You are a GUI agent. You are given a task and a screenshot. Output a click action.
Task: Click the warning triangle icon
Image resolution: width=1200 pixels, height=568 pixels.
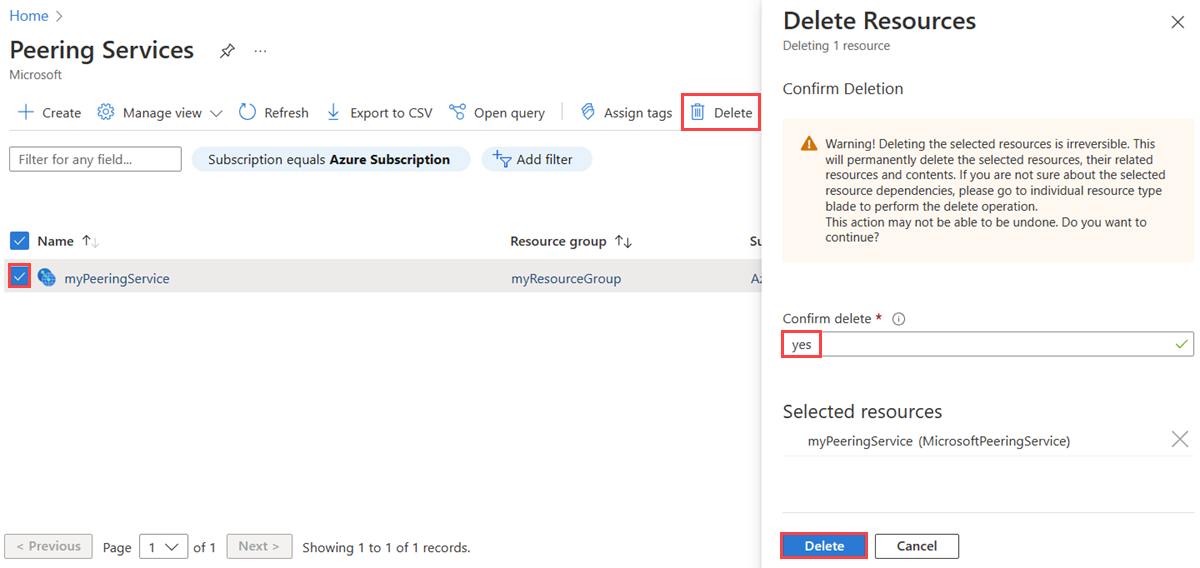tap(809, 145)
